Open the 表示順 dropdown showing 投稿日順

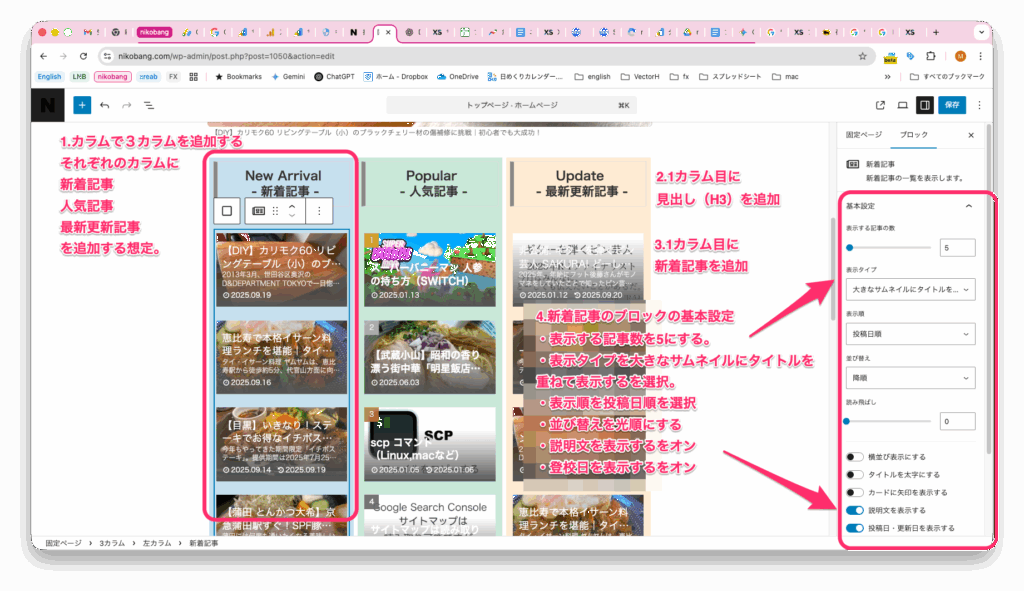[910, 334]
